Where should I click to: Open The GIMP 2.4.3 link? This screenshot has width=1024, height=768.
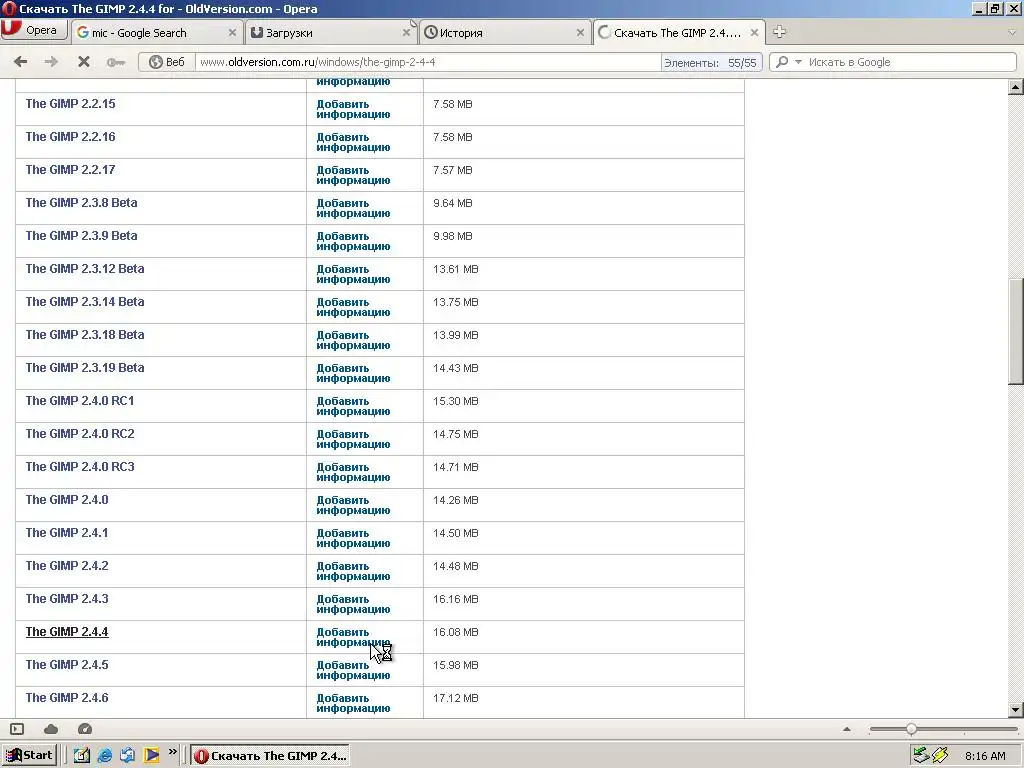coord(67,599)
